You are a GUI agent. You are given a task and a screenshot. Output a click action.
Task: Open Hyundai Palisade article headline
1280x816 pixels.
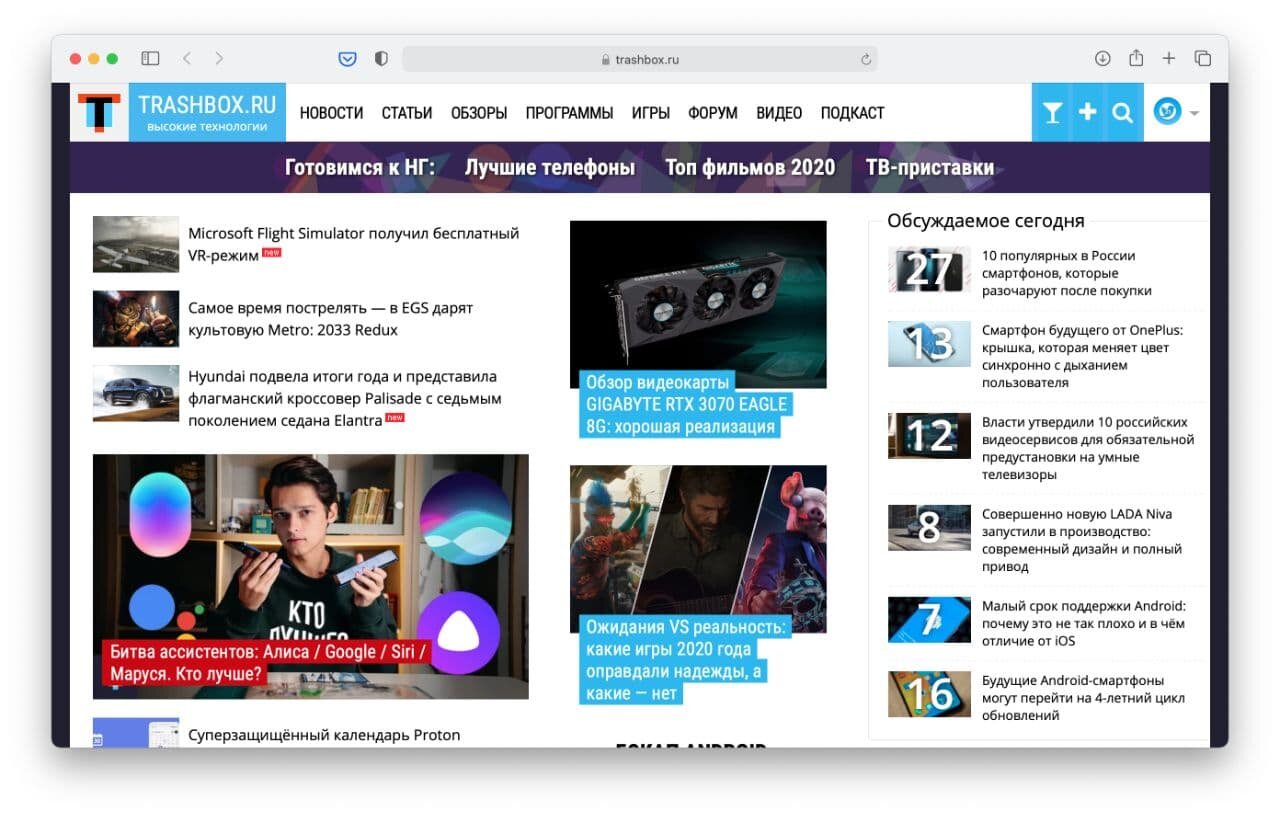point(345,398)
